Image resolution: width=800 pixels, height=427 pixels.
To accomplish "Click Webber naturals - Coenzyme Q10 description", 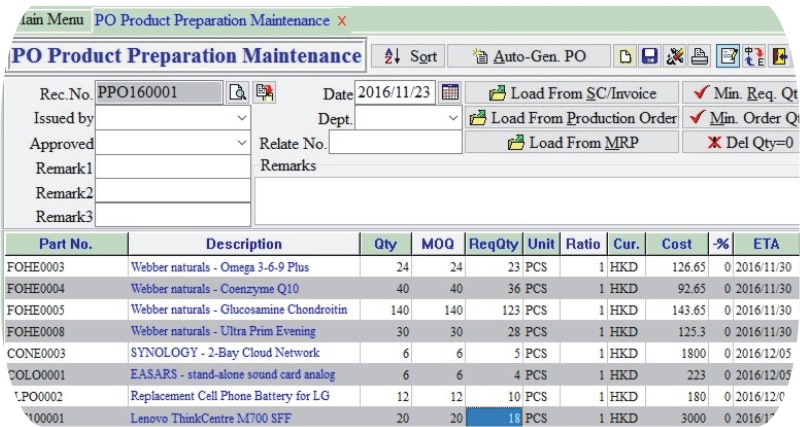I will (x=215, y=288).
